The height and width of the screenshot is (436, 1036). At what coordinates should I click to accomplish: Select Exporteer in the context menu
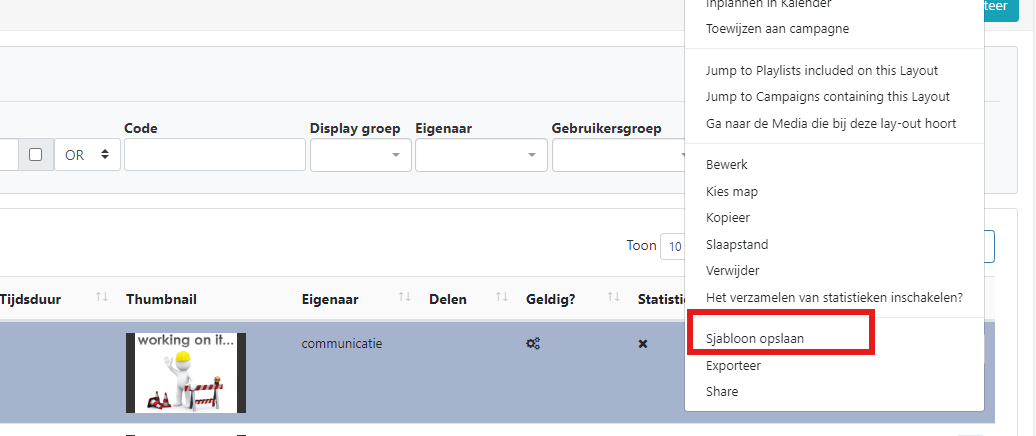(733, 366)
